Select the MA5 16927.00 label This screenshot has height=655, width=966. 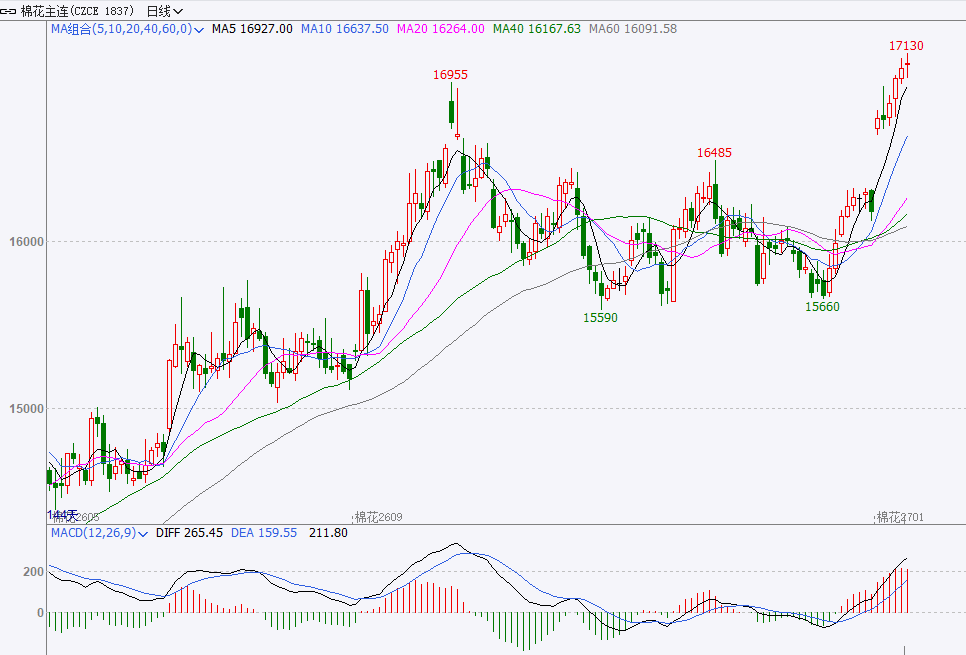click(x=252, y=29)
